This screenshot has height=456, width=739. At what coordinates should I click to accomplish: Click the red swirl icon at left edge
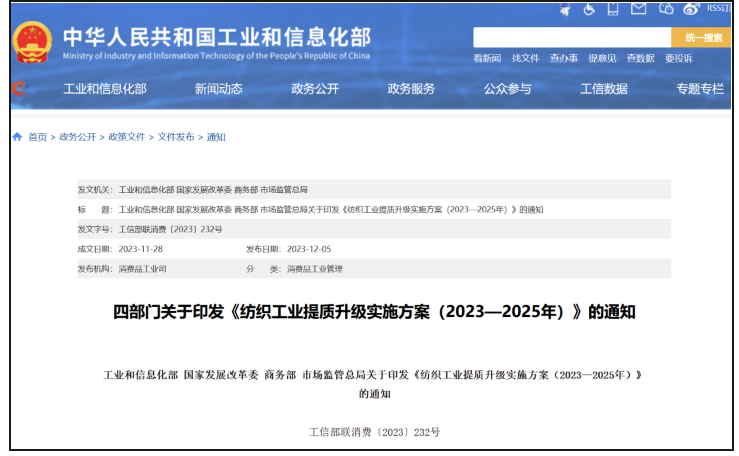(17, 89)
